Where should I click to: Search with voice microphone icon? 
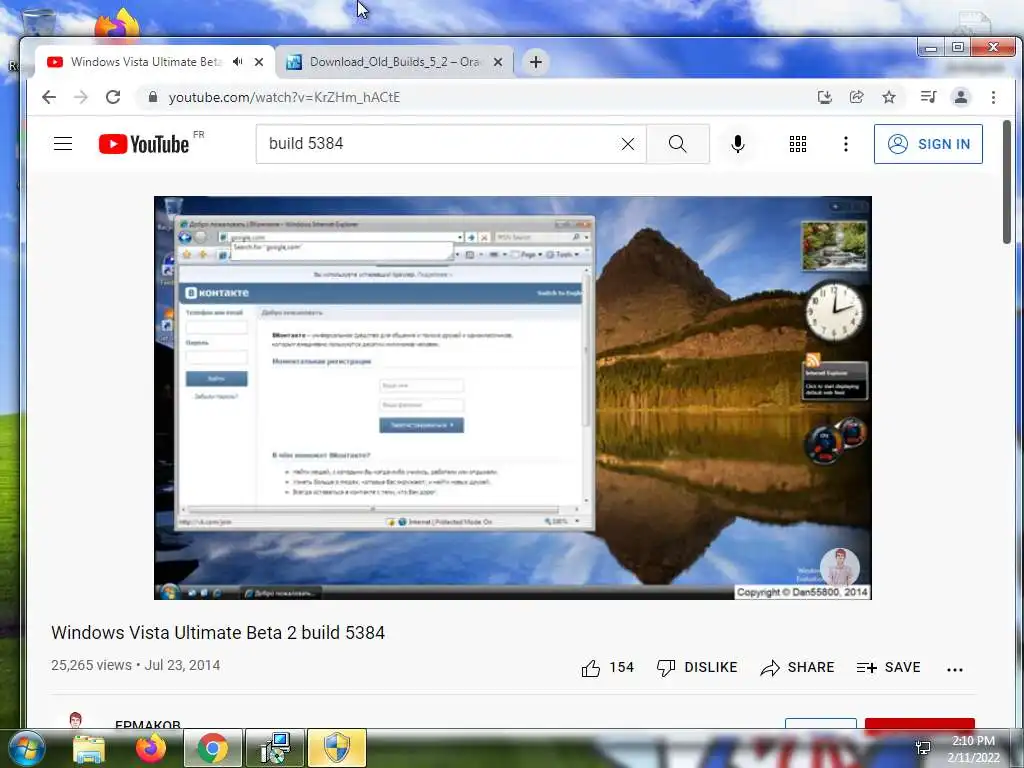(x=738, y=144)
